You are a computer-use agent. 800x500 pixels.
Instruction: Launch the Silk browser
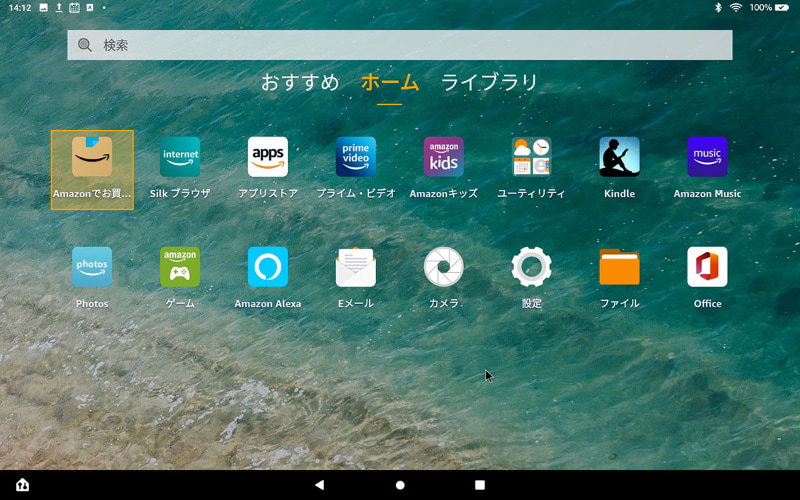(x=180, y=157)
